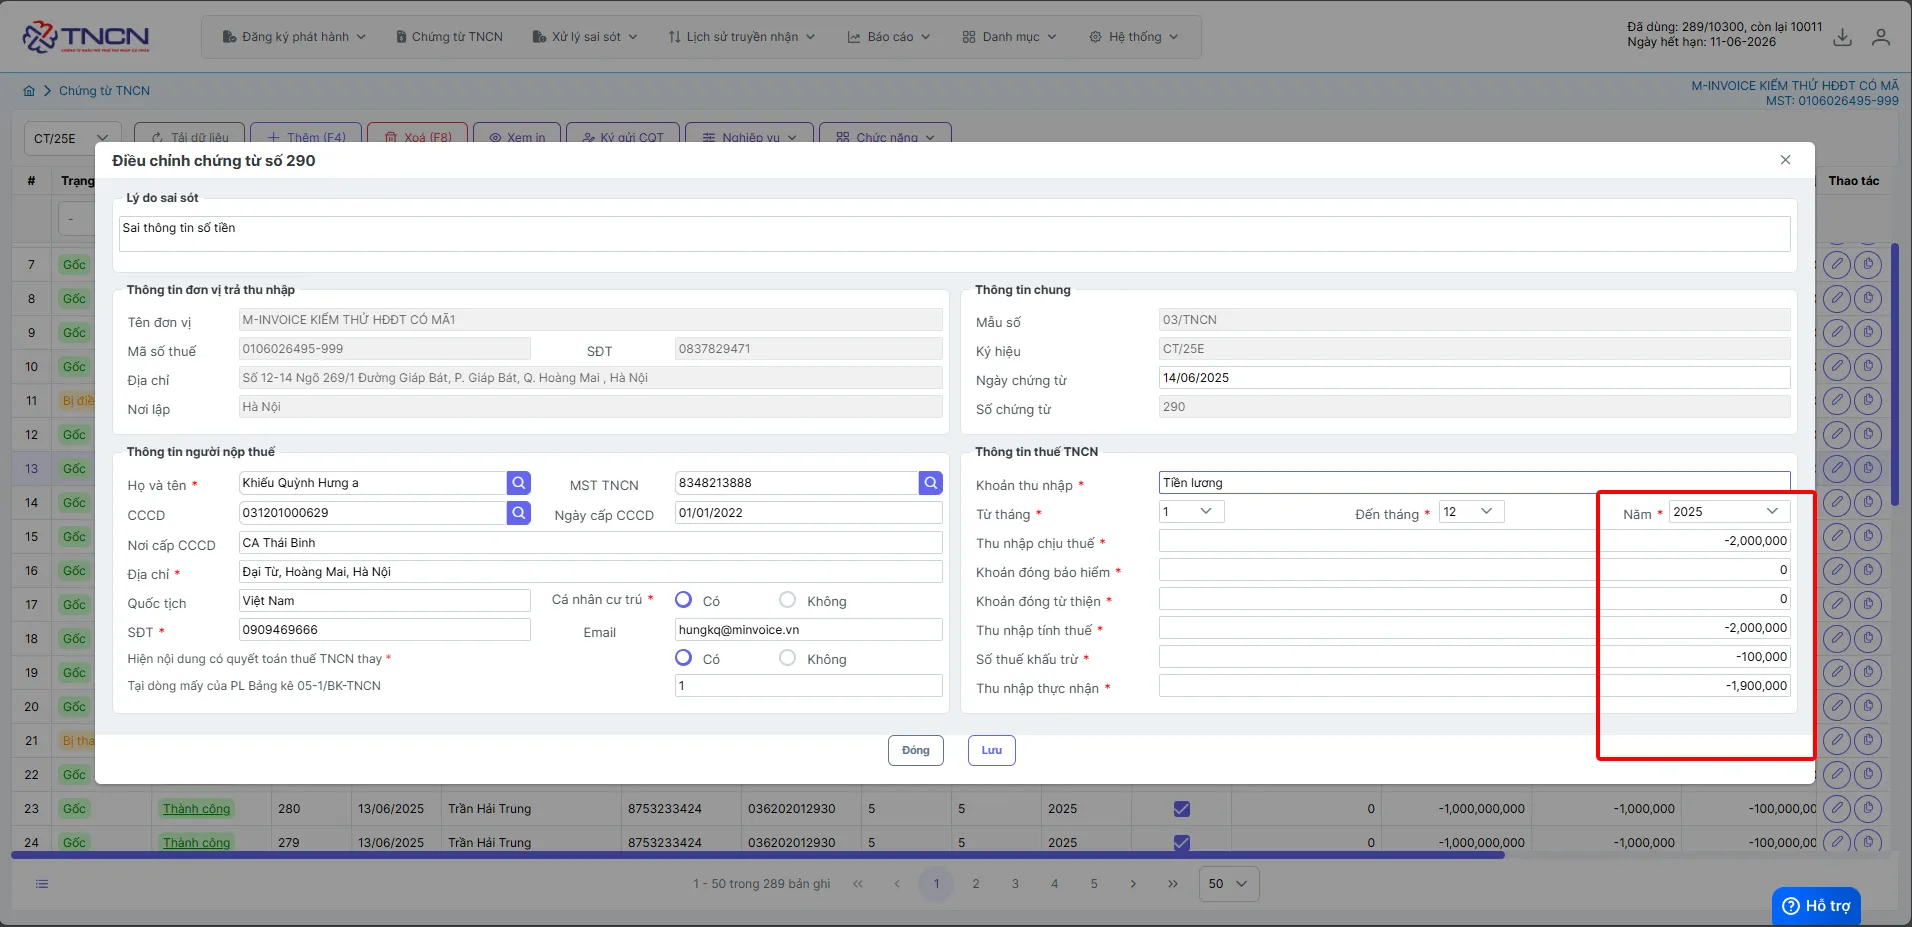Click edit pencil icon in row 23
The image size is (1912, 927).
(1837, 808)
